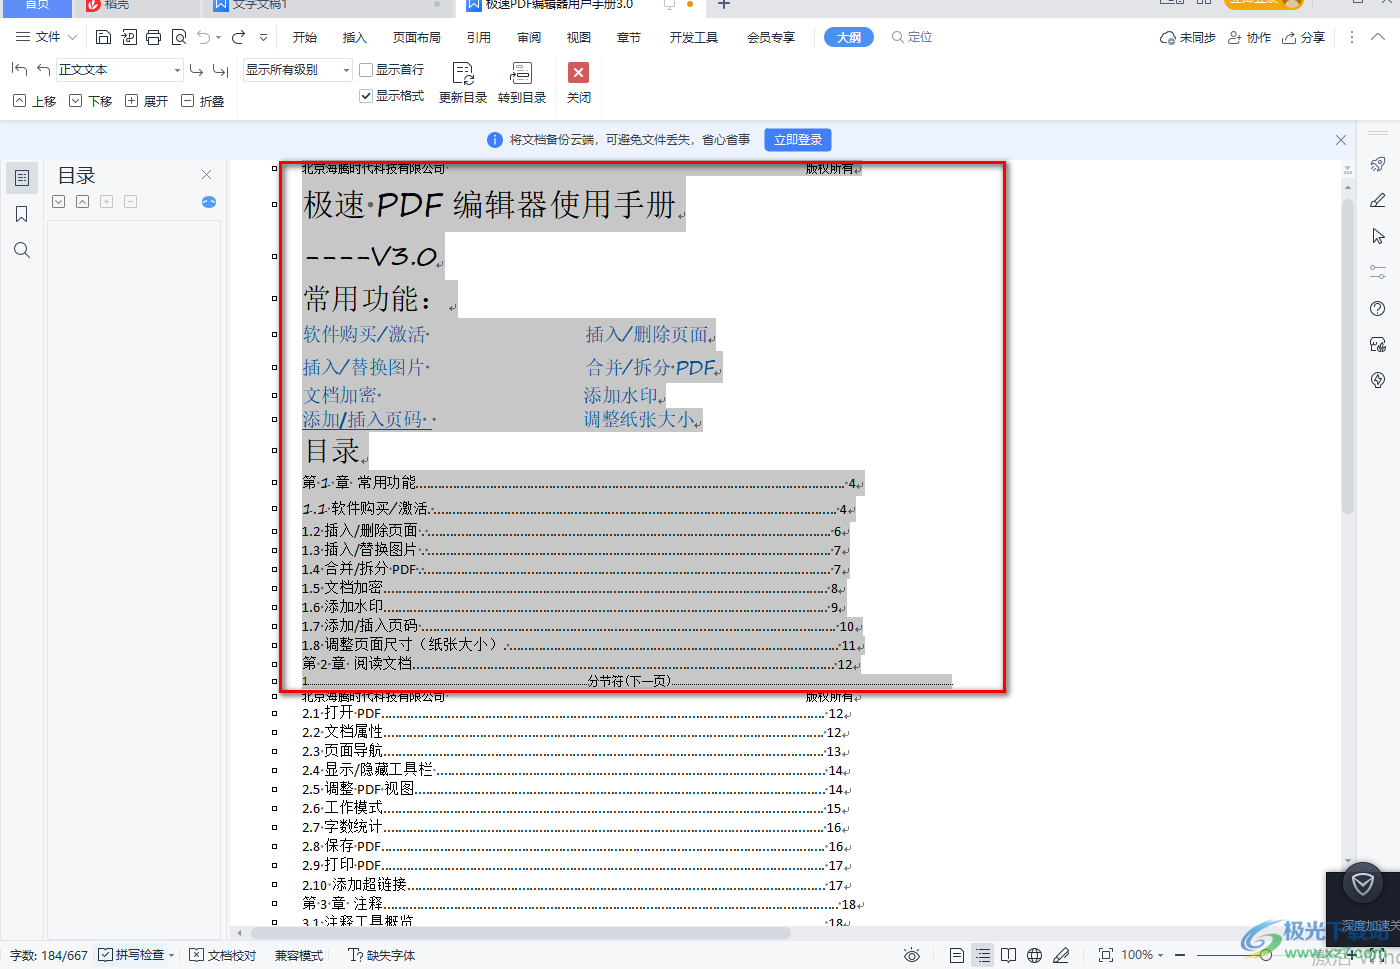Open the 引用 ribbon tab

tap(478, 37)
